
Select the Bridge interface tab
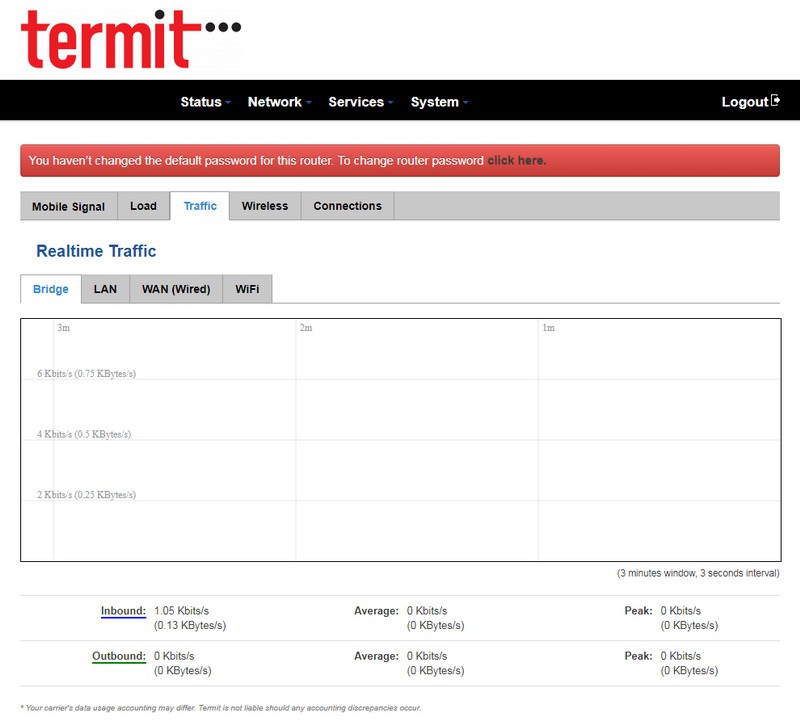click(51, 290)
